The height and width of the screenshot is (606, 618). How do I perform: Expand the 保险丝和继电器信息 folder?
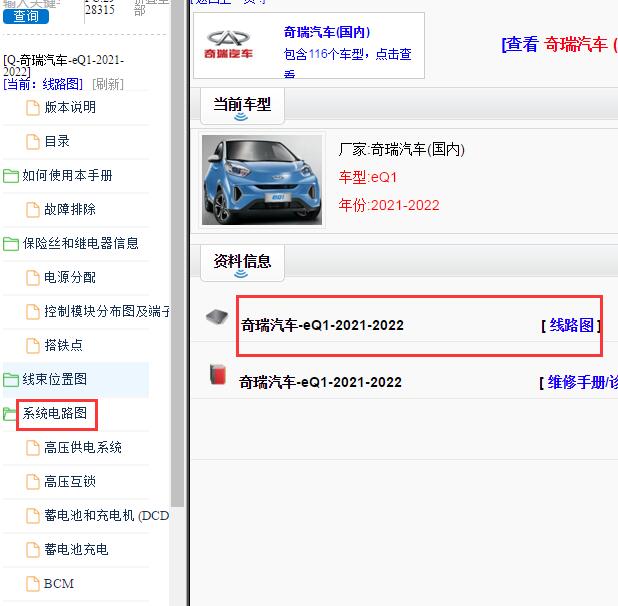[80, 243]
